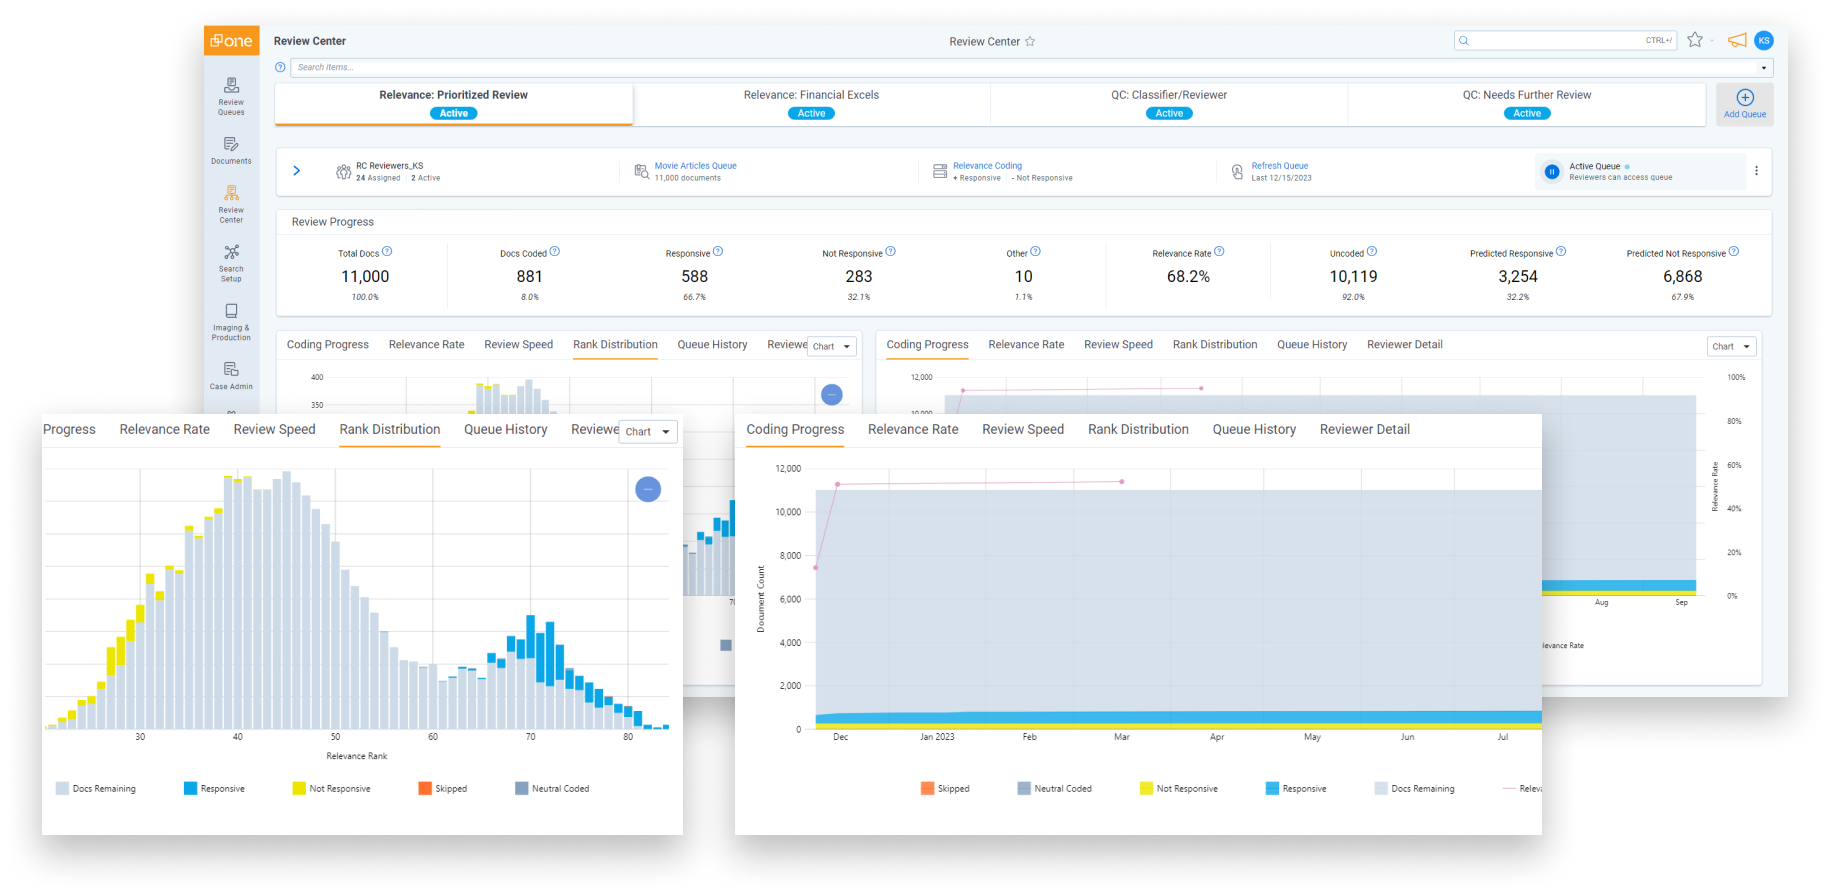The image size is (1830, 894).
Task: Open the announcements megaphone icon
Action: pyautogui.click(x=1737, y=40)
